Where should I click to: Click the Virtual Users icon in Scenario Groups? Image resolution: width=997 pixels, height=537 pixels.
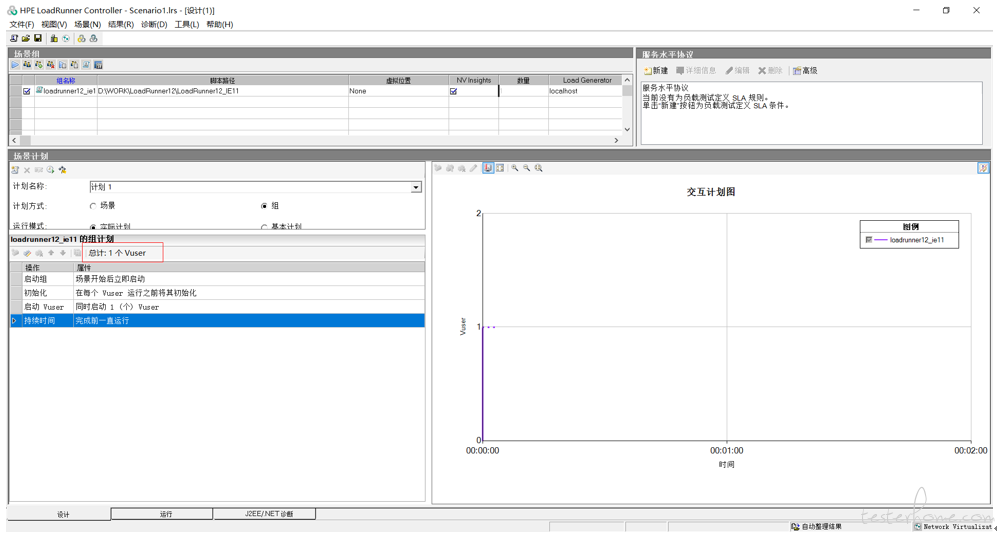pyautogui.click(x=27, y=65)
